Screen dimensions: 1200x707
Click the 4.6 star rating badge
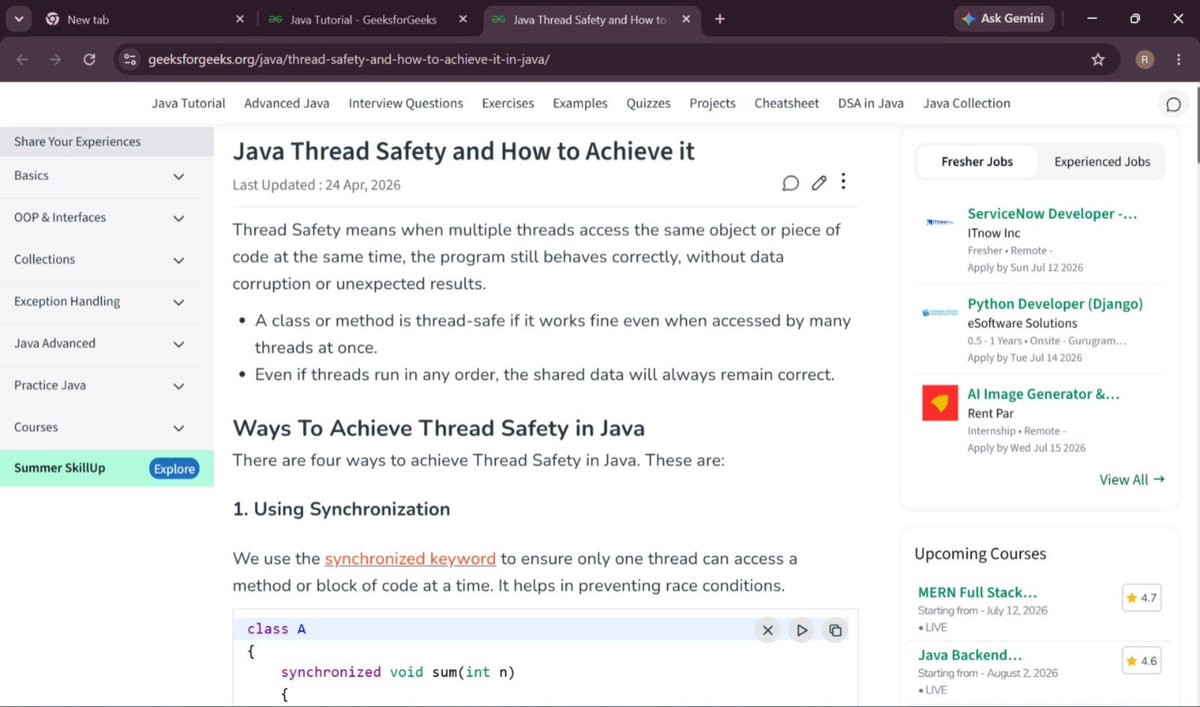tap(1141, 661)
